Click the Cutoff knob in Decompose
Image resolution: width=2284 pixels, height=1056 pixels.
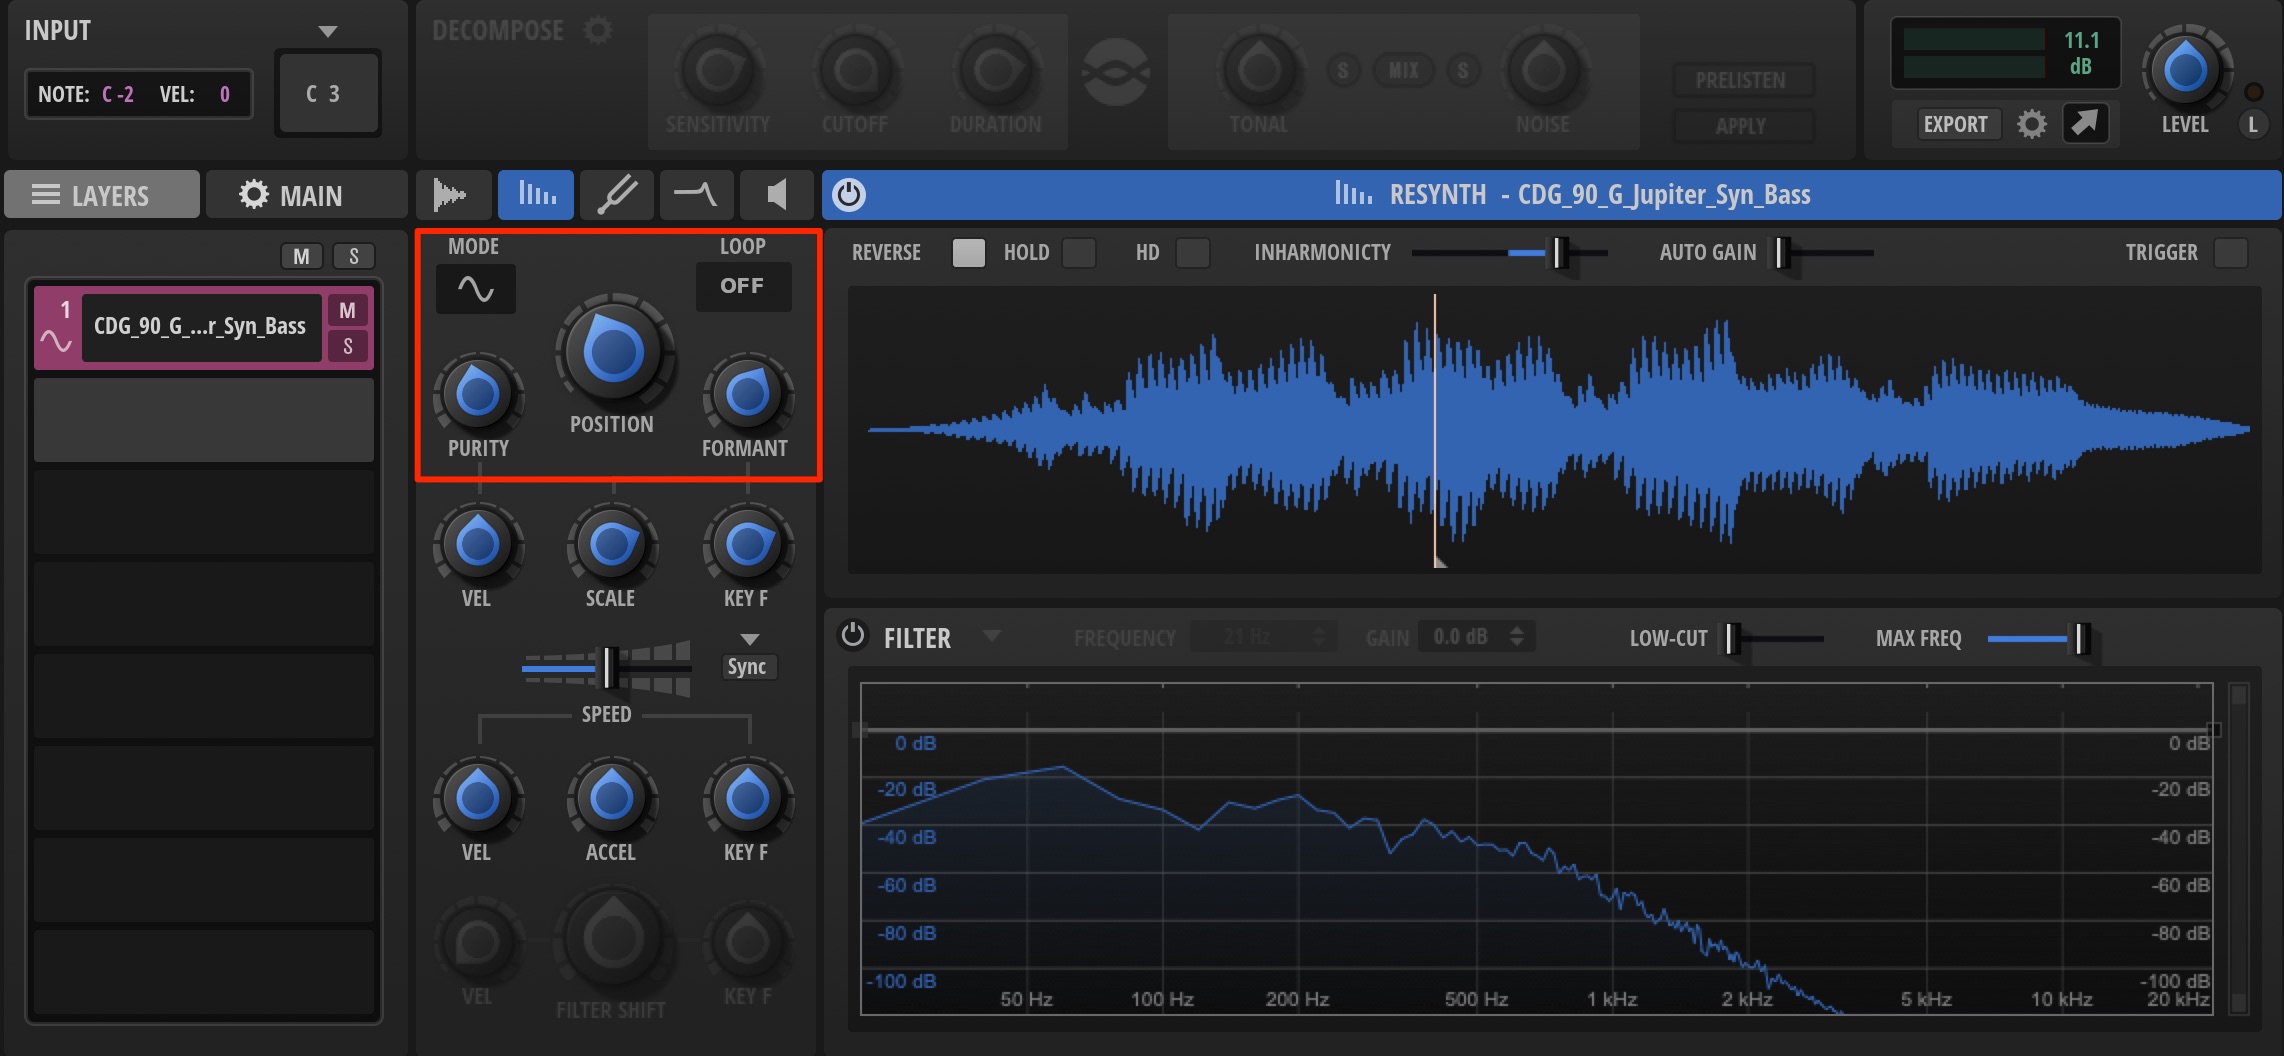click(856, 70)
